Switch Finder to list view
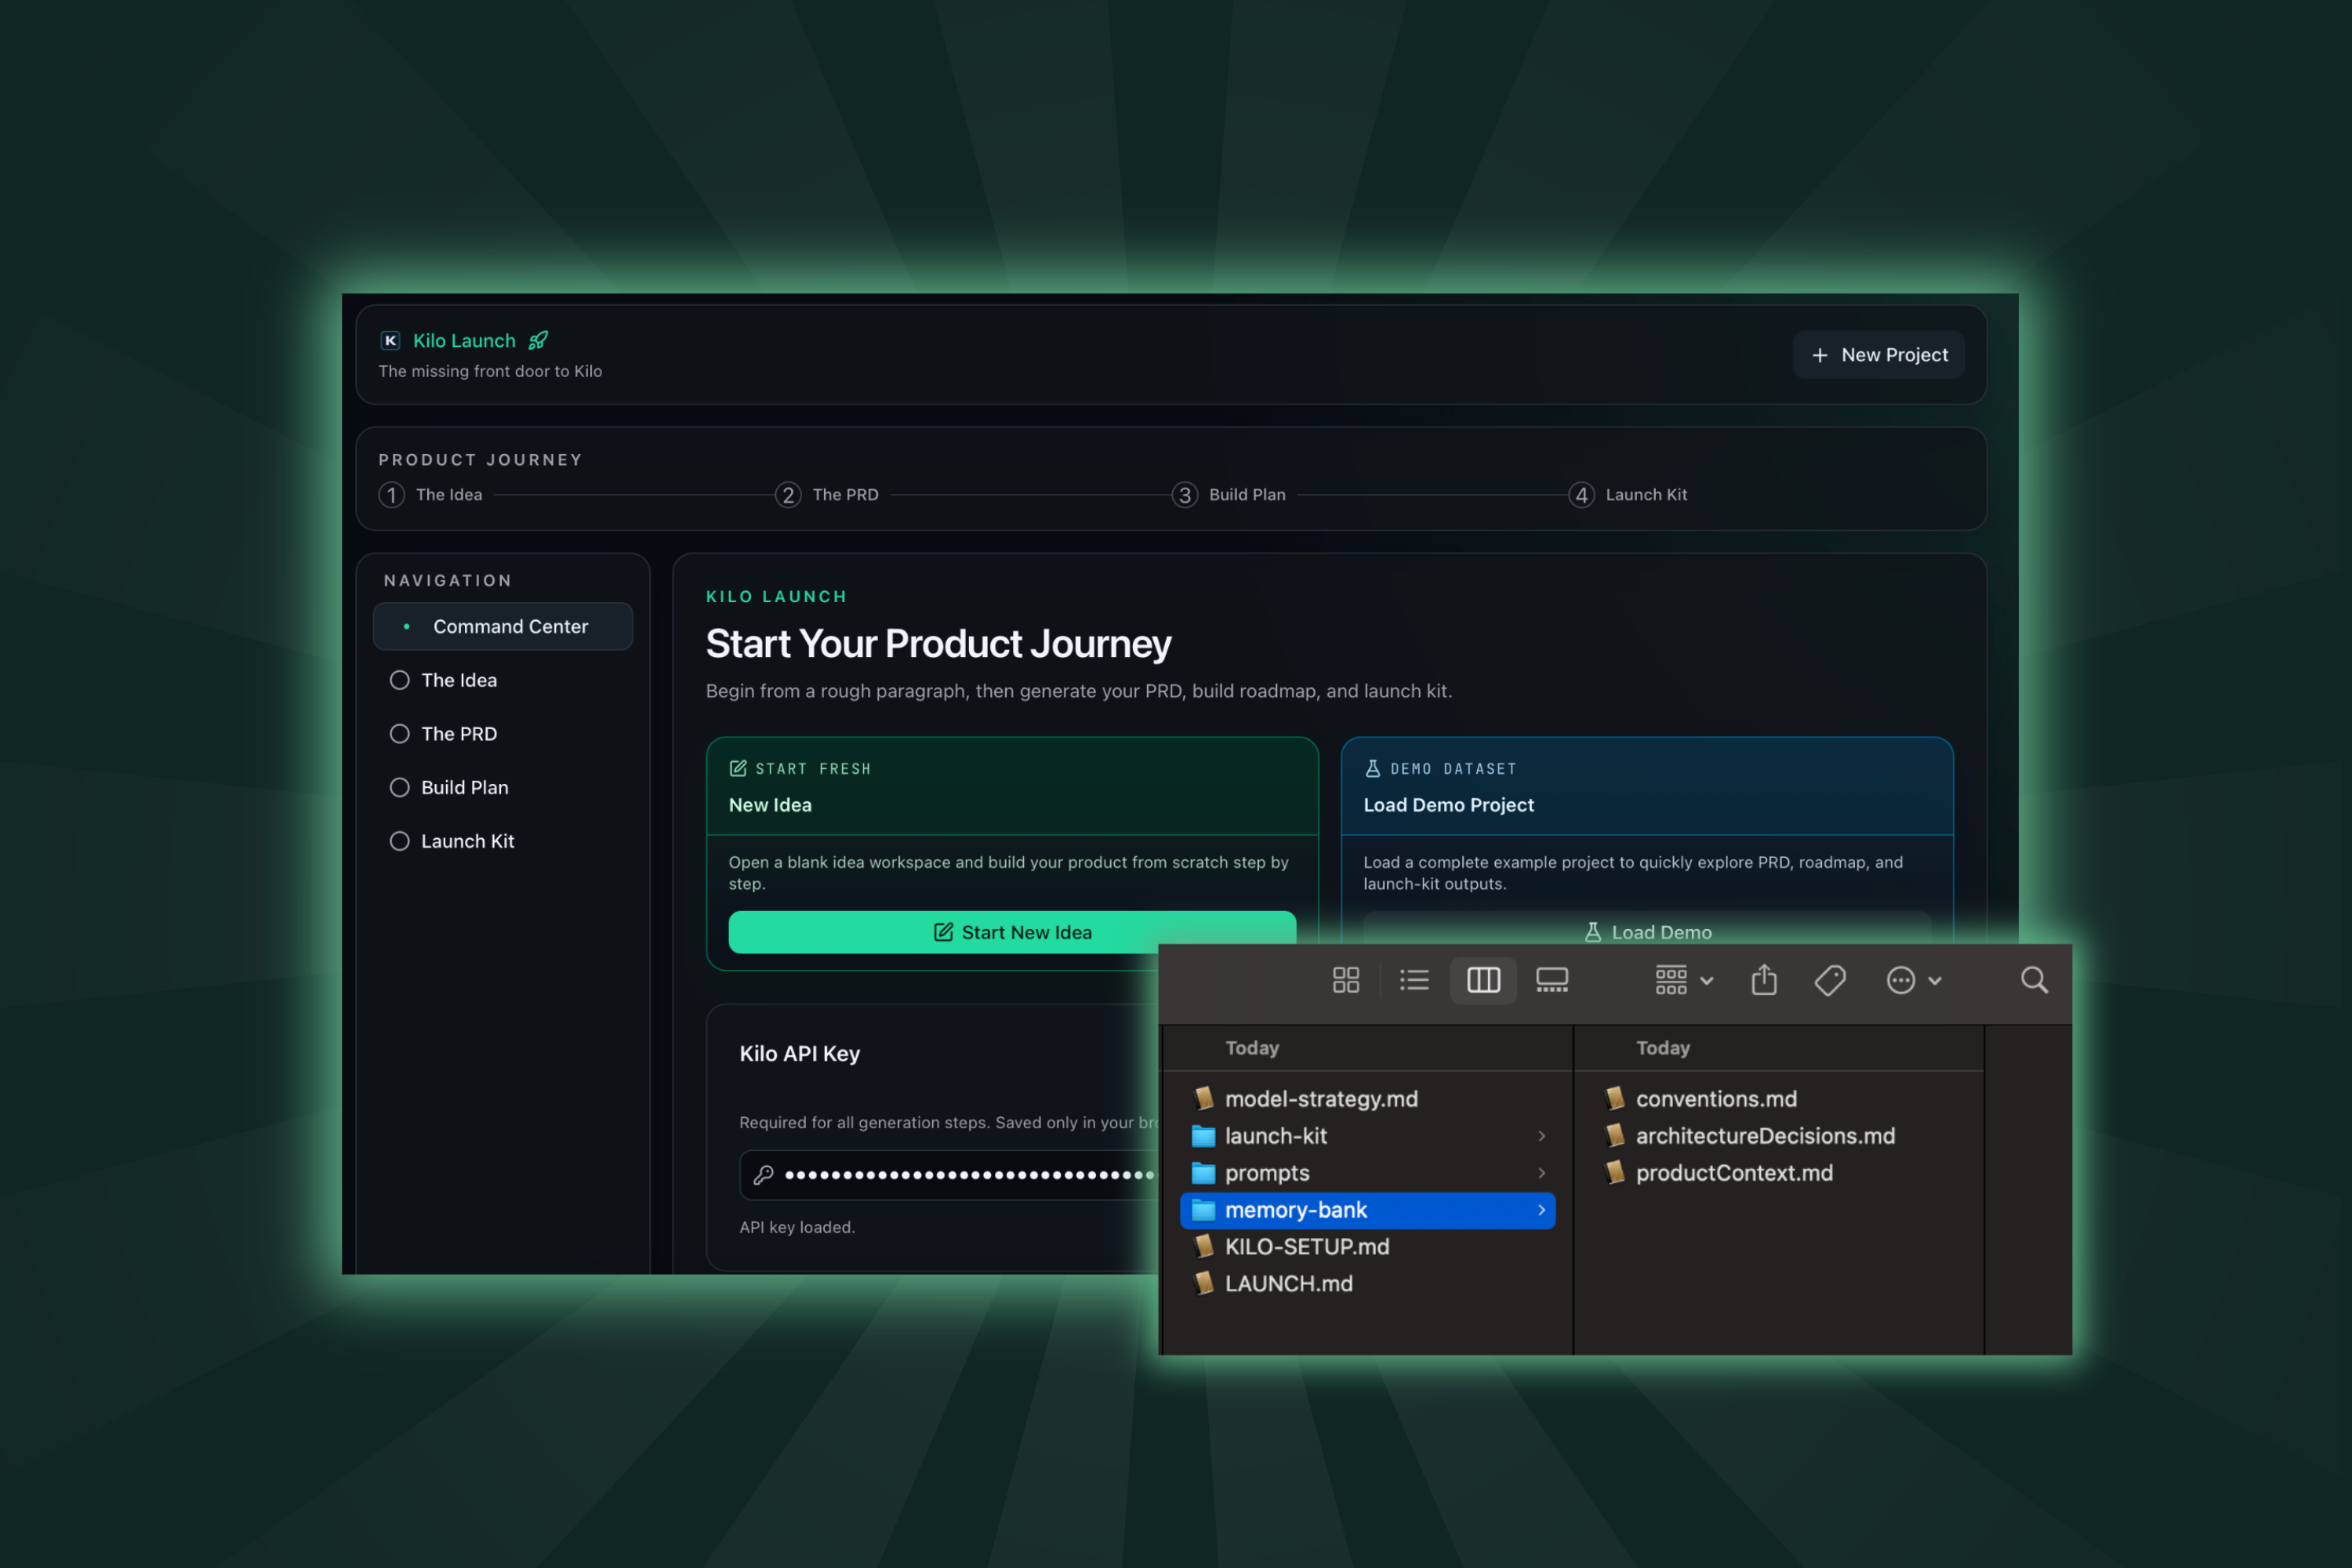 [1414, 980]
